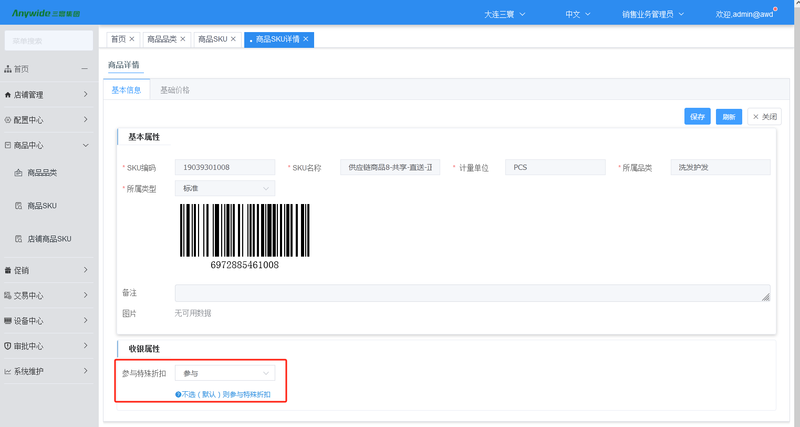Viewport: 800px width, 427px height.
Task: Switch to the 基础价格 tab
Action: click(175, 90)
